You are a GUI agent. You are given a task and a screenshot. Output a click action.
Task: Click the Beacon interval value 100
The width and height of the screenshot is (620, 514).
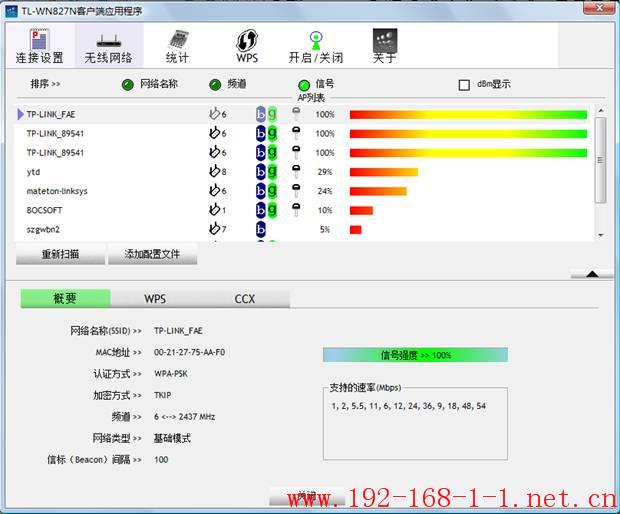[x=161, y=459]
